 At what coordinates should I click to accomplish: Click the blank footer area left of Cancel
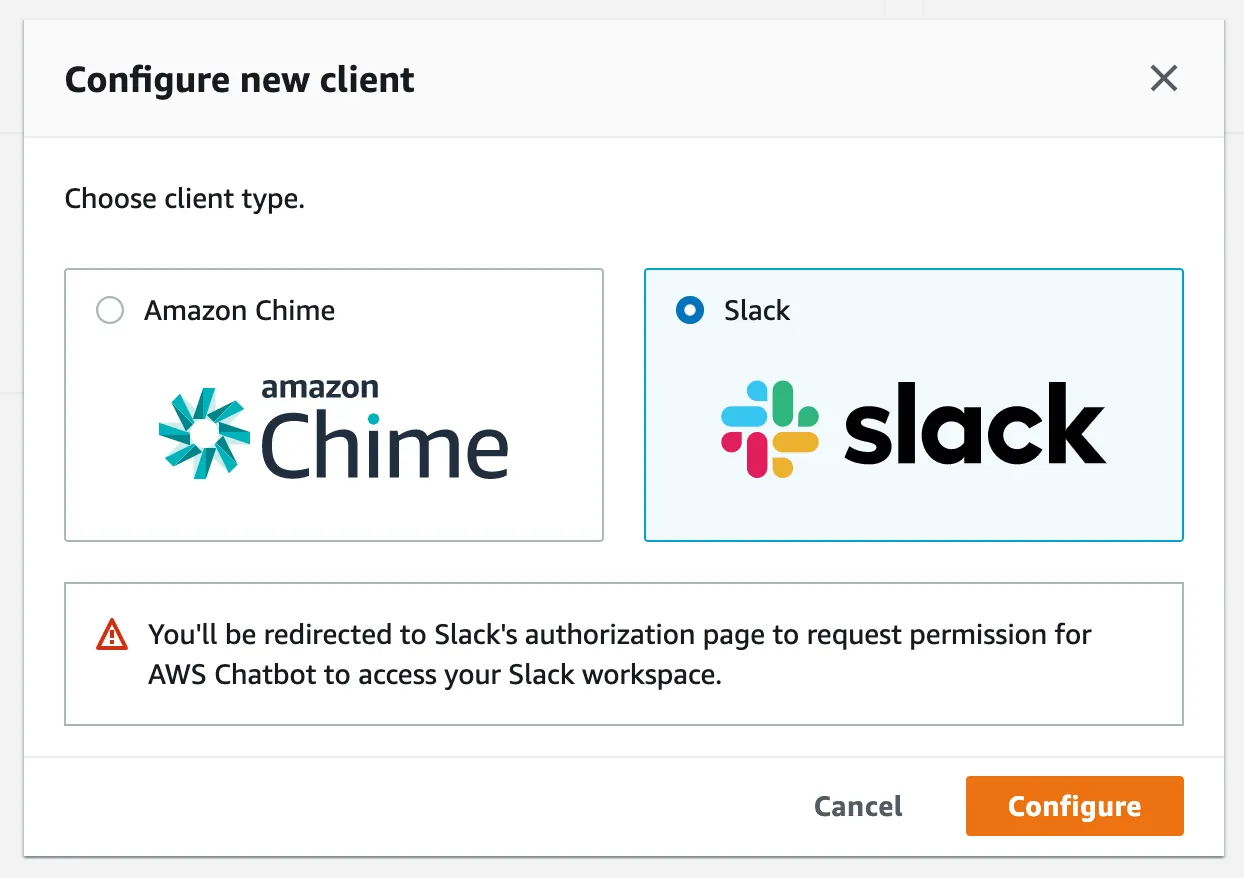(x=400, y=806)
